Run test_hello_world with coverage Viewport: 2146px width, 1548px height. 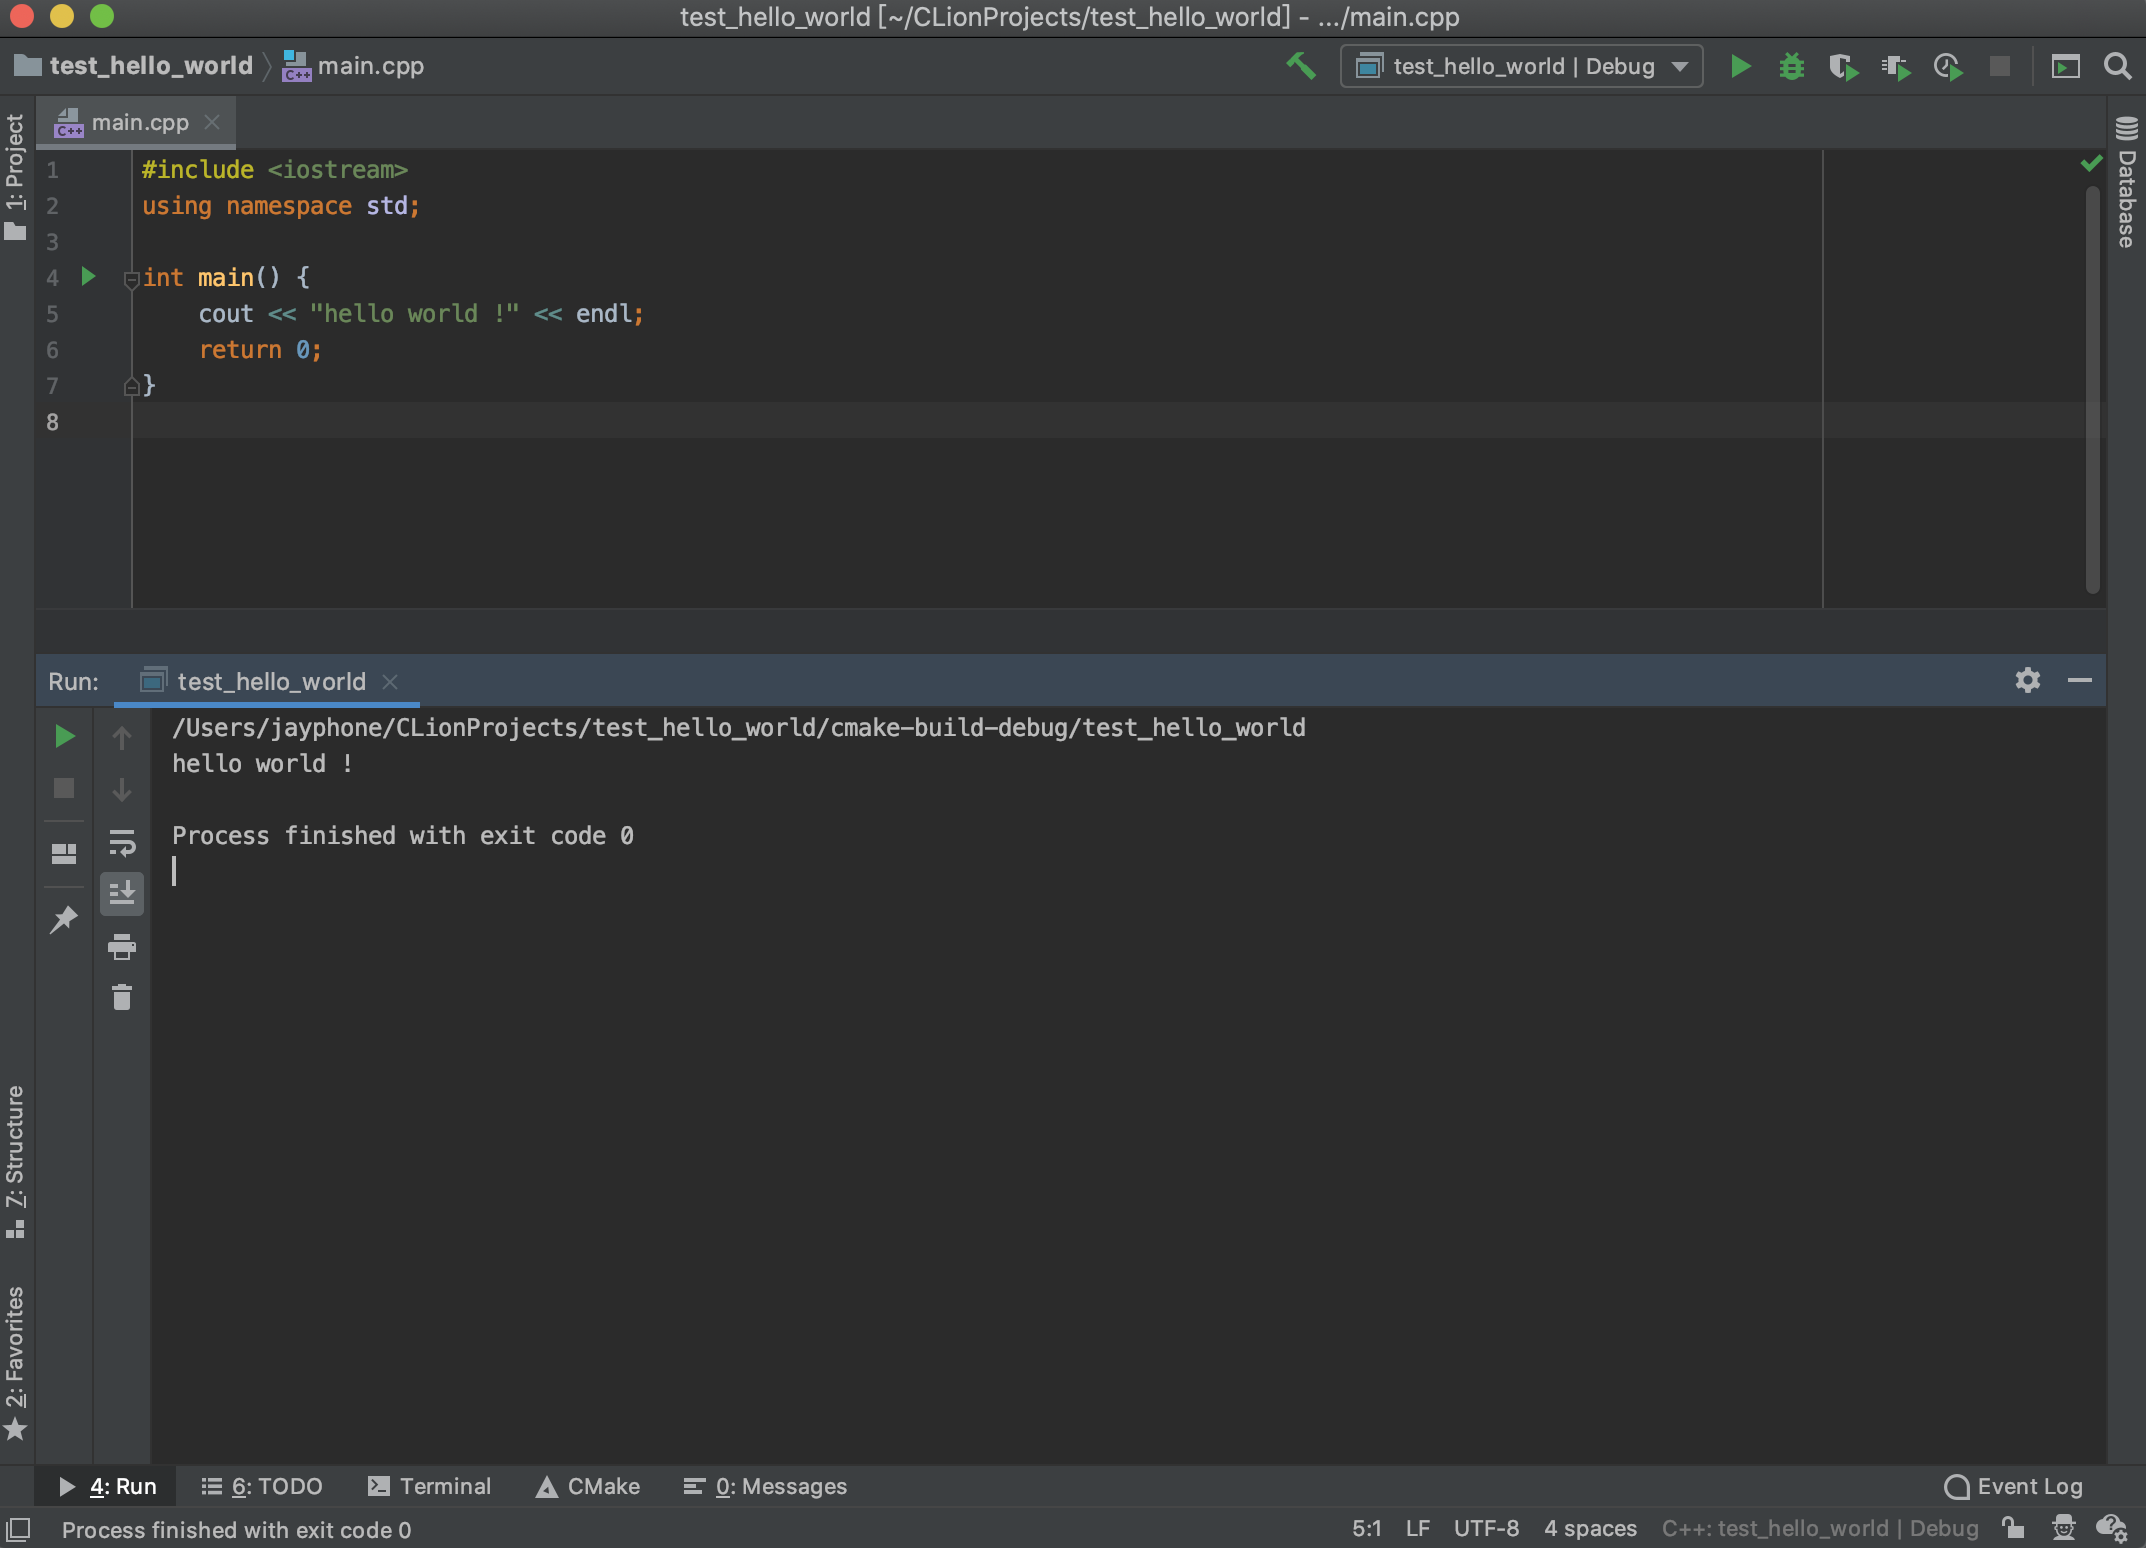[1844, 66]
